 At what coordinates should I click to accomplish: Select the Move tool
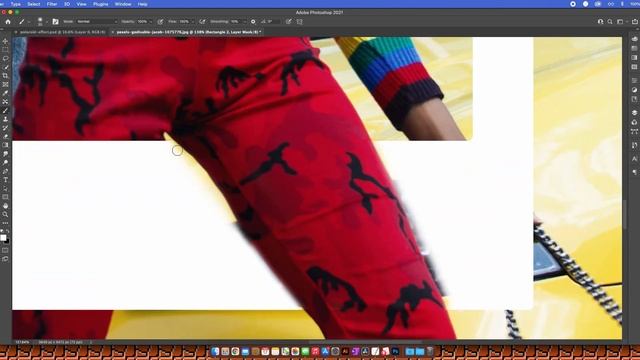point(5,41)
